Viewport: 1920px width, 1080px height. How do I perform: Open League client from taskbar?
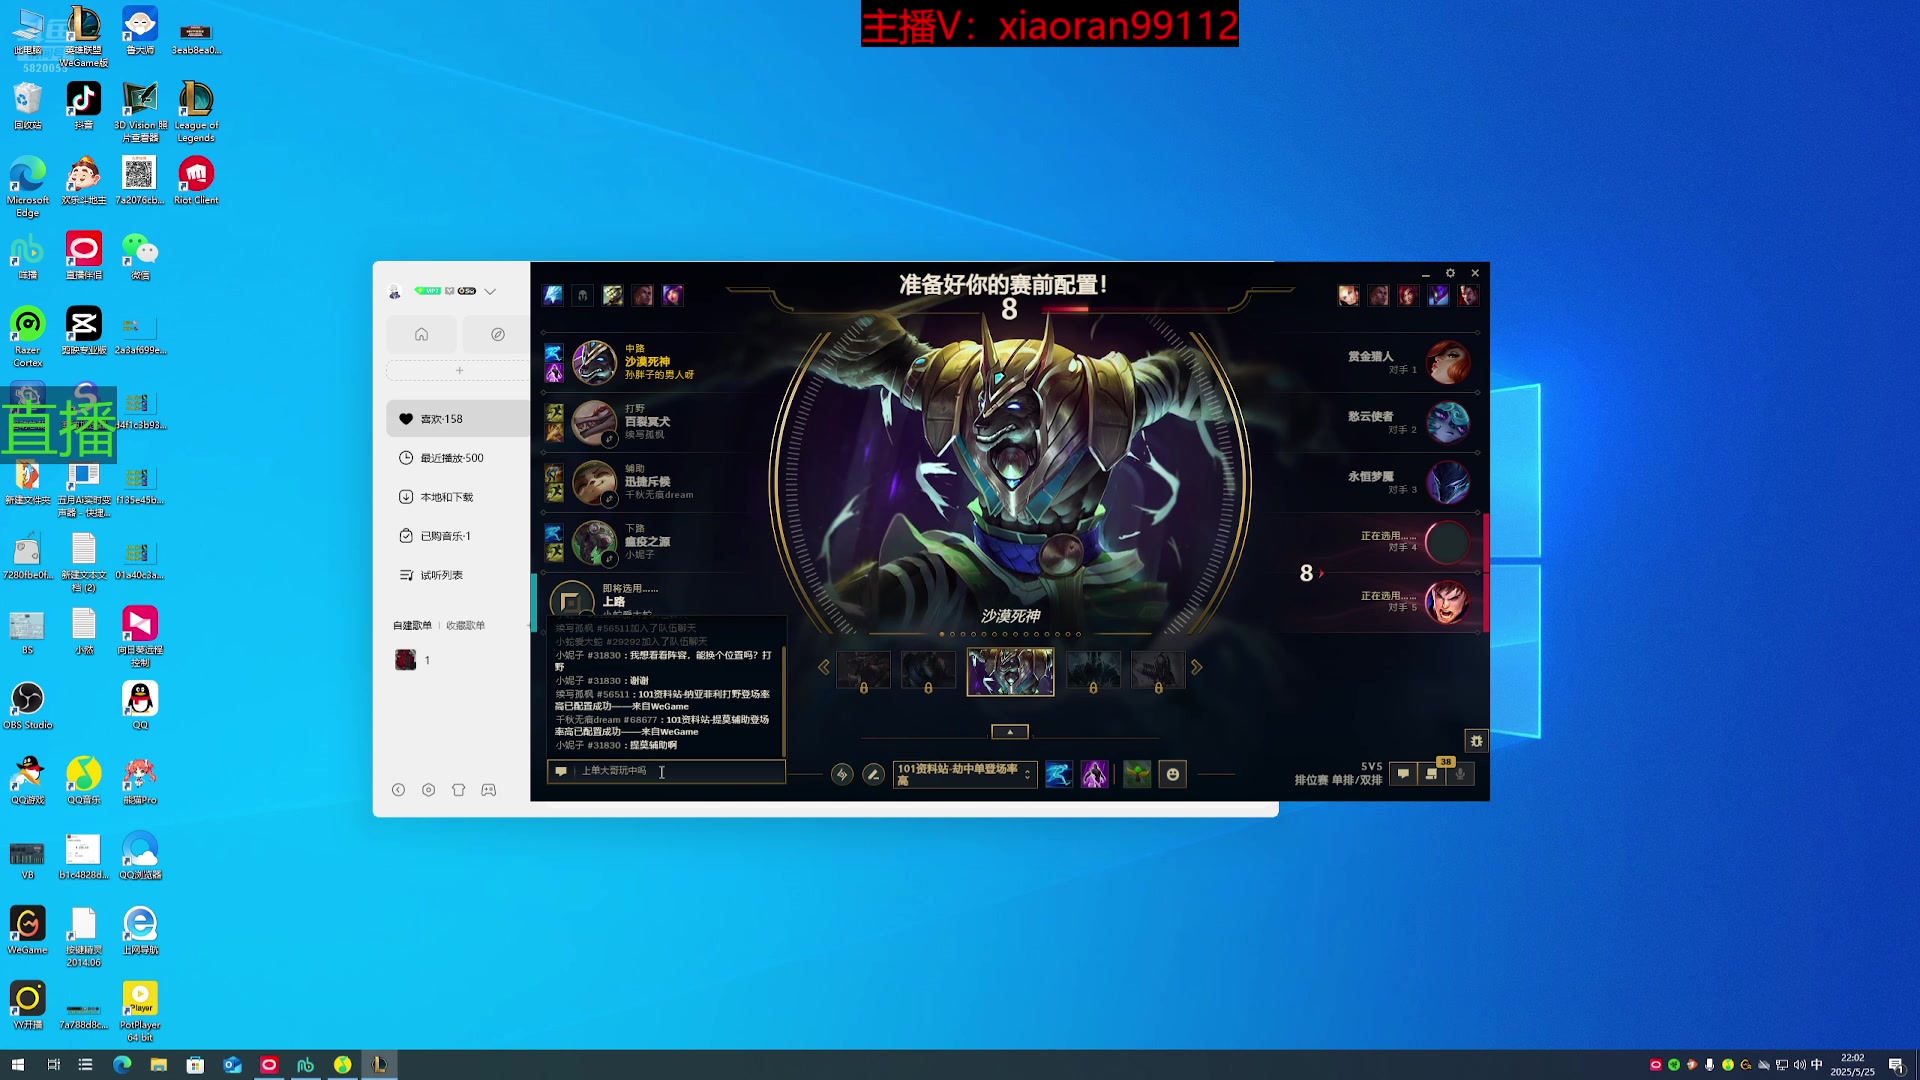(379, 1065)
